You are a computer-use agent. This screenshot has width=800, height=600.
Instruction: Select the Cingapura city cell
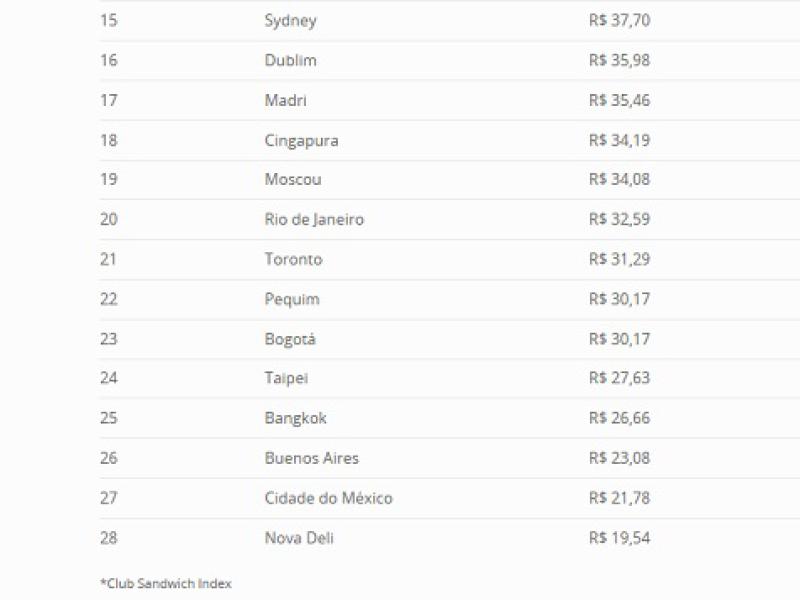(x=301, y=141)
